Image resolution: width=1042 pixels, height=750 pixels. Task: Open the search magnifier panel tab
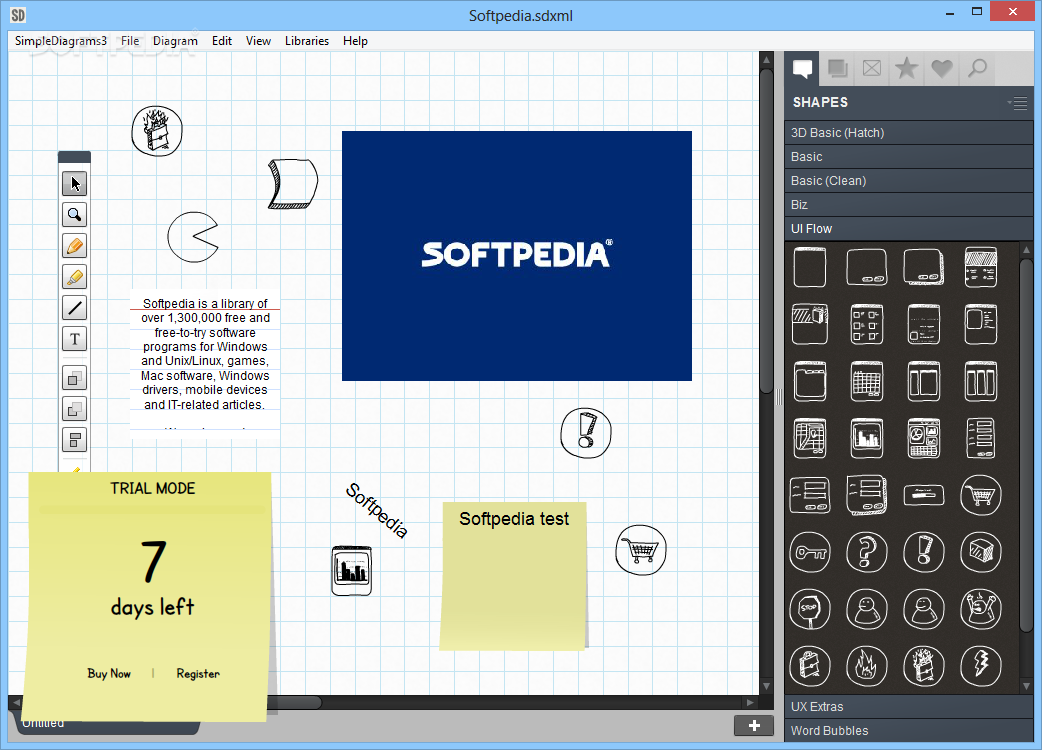[977, 68]
